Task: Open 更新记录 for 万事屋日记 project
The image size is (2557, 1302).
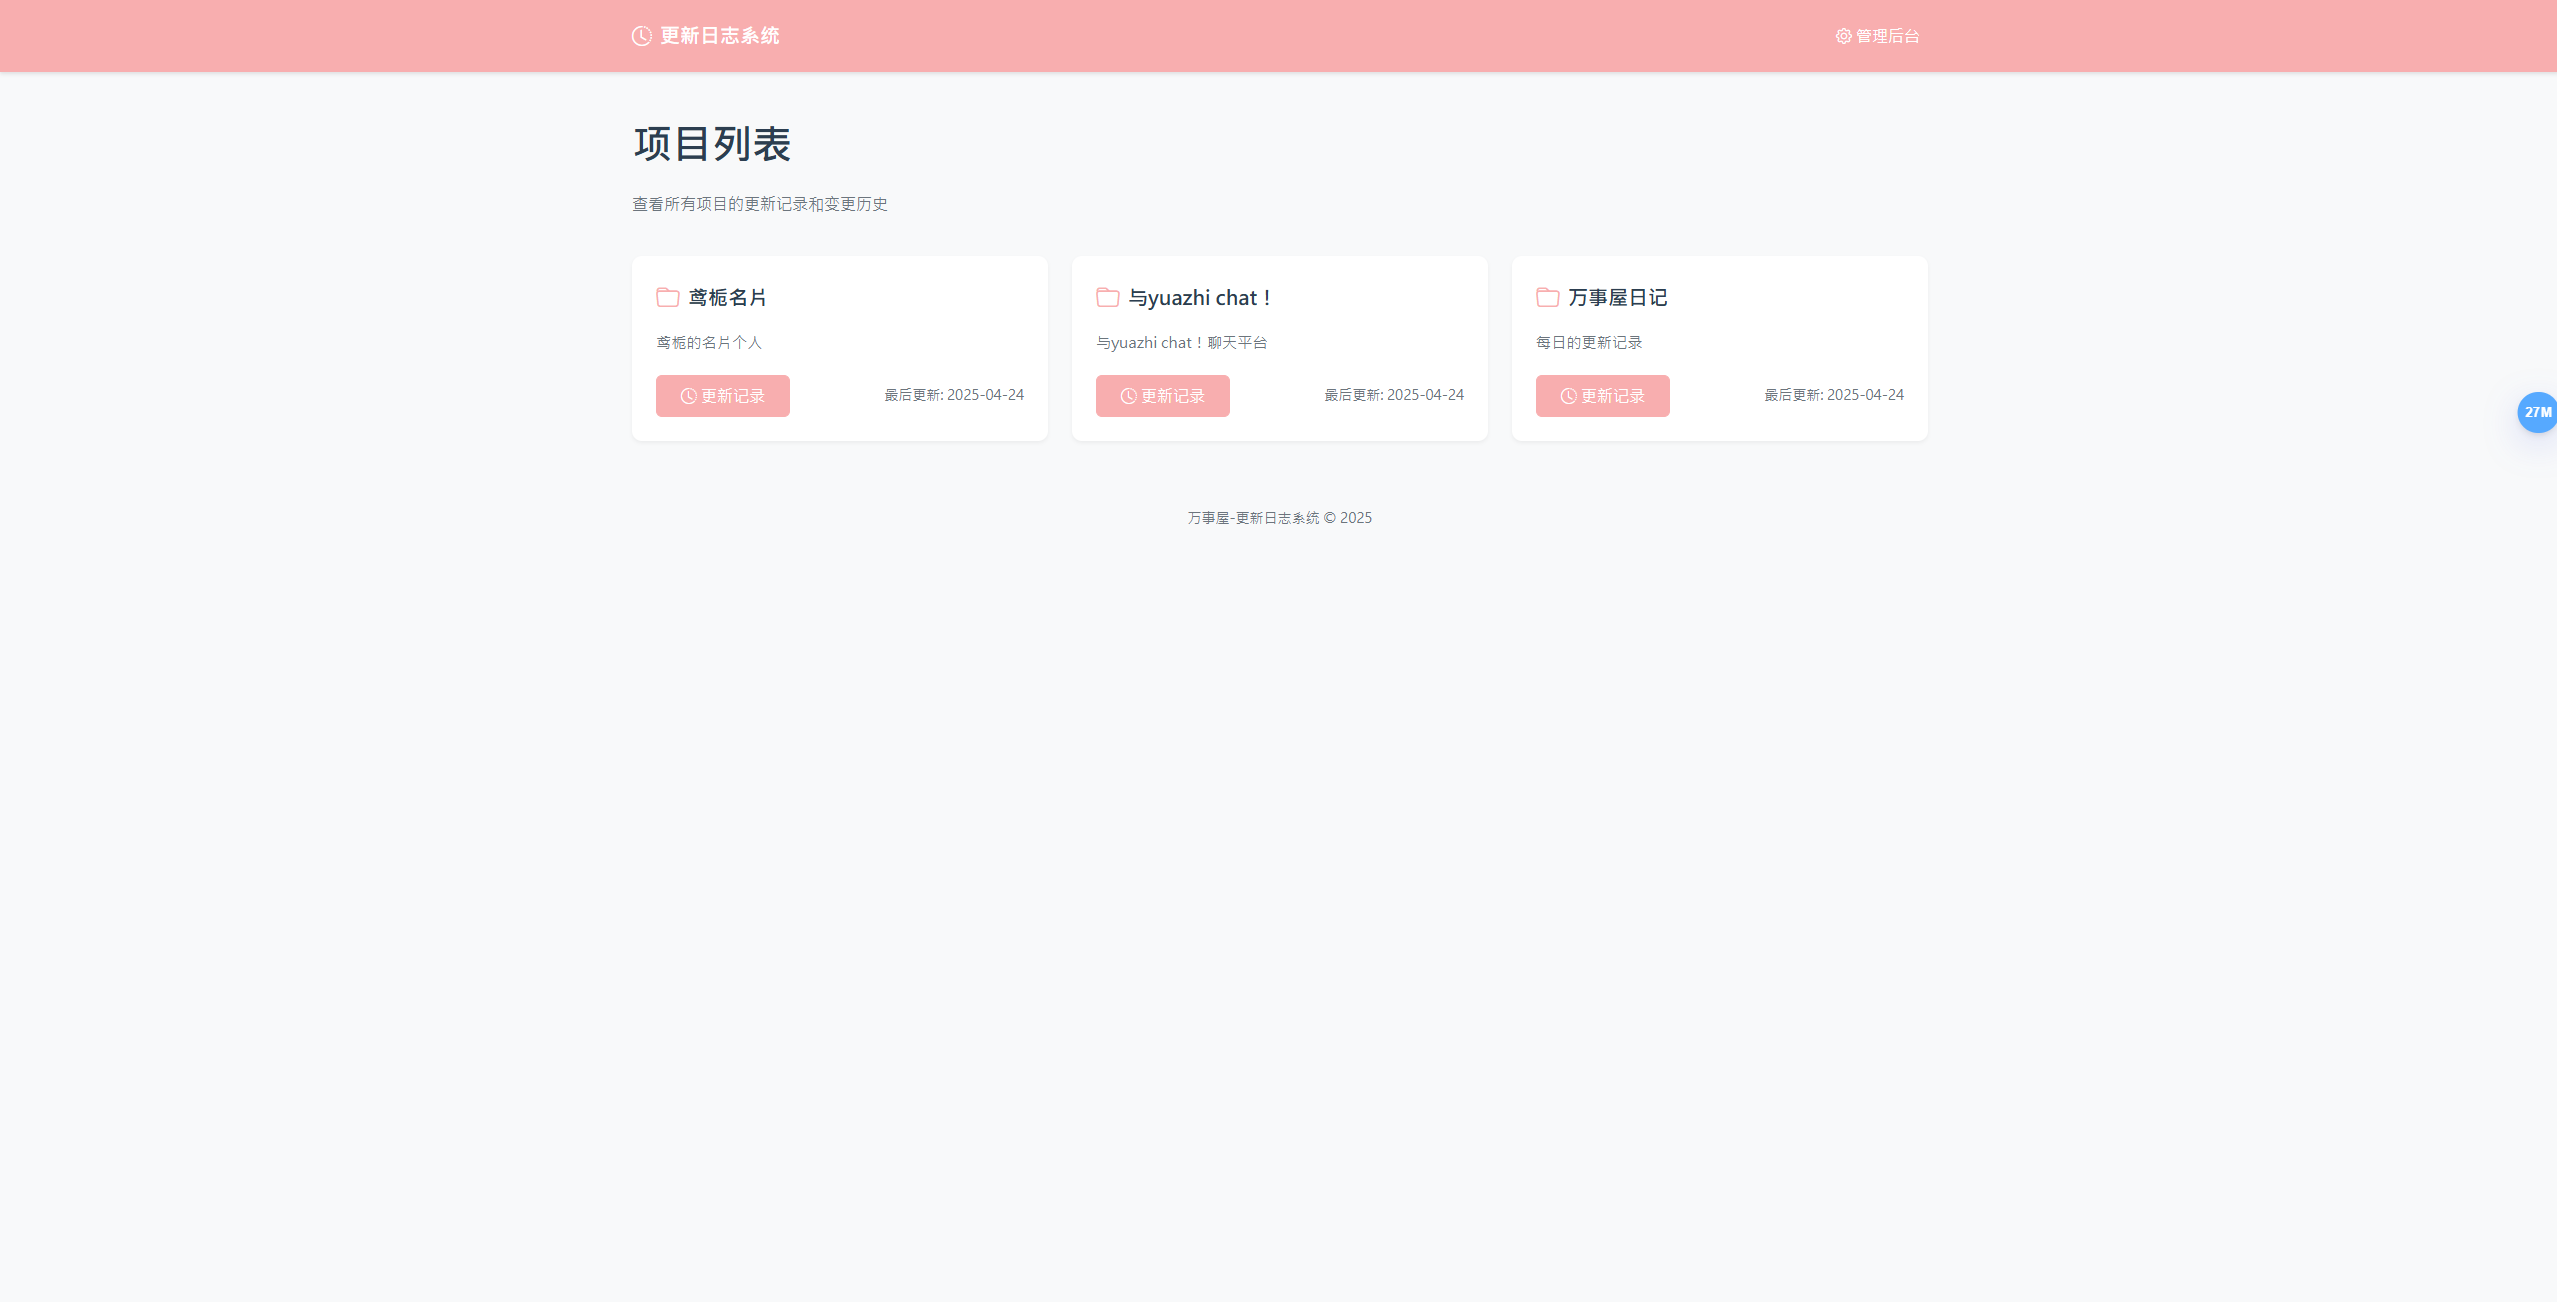Action: (1603, 396)
